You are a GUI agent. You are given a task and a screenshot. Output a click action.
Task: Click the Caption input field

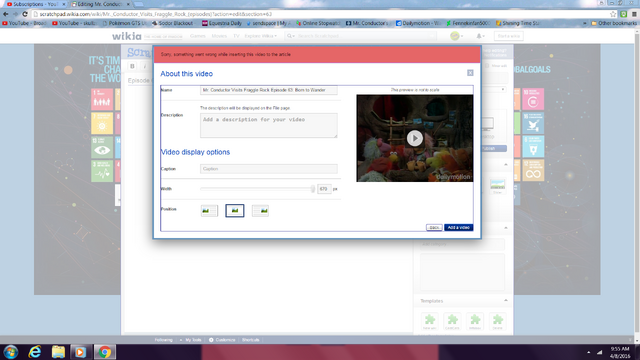(269, 169)
